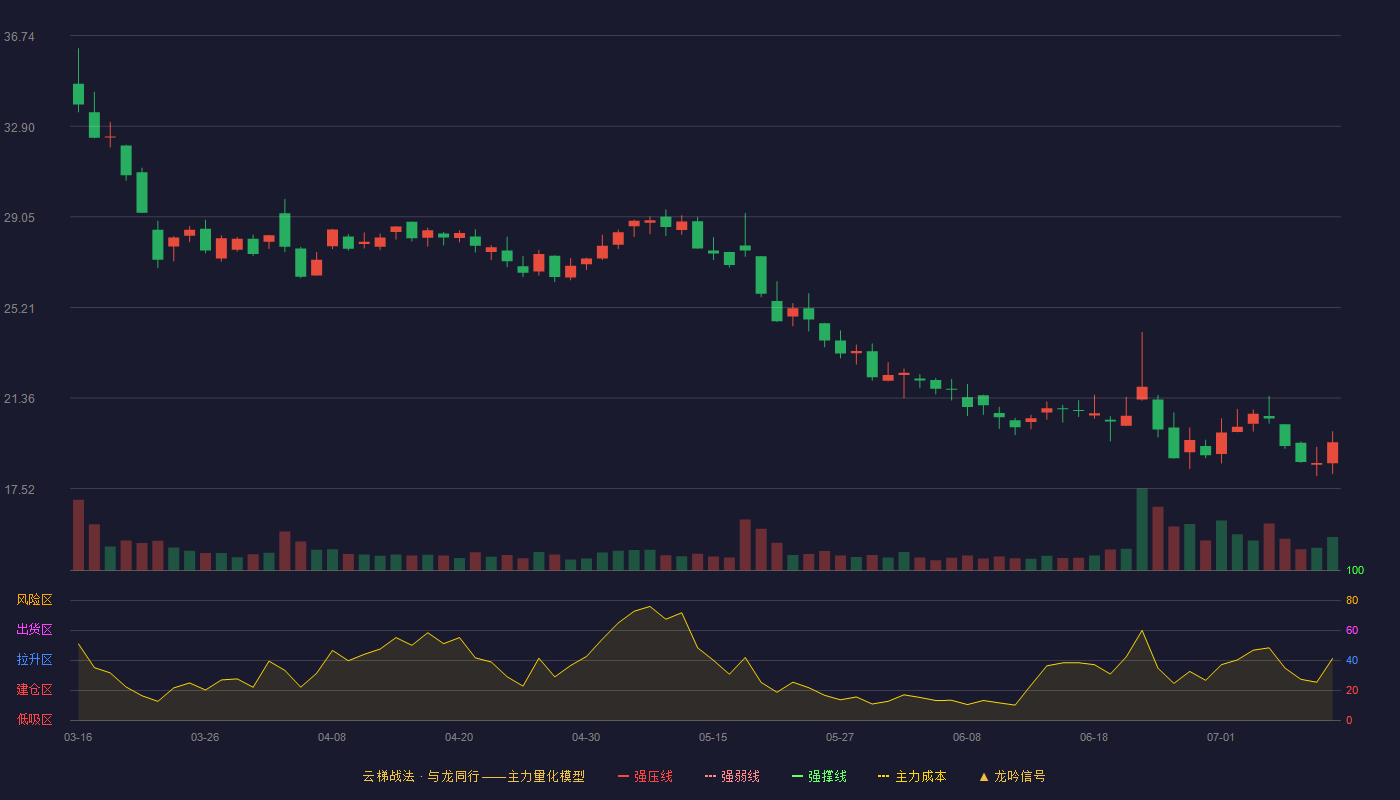Click the 25.21 price axis label
This screenshot has height=800, width=1400.
pyautogui.click(x=19, y=309)
